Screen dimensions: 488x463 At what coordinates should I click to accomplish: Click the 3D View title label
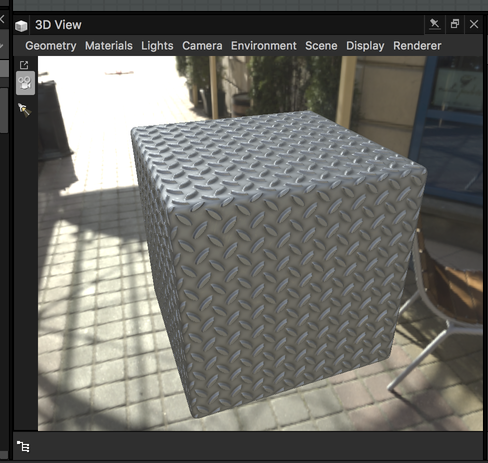[x=58, y=25]
